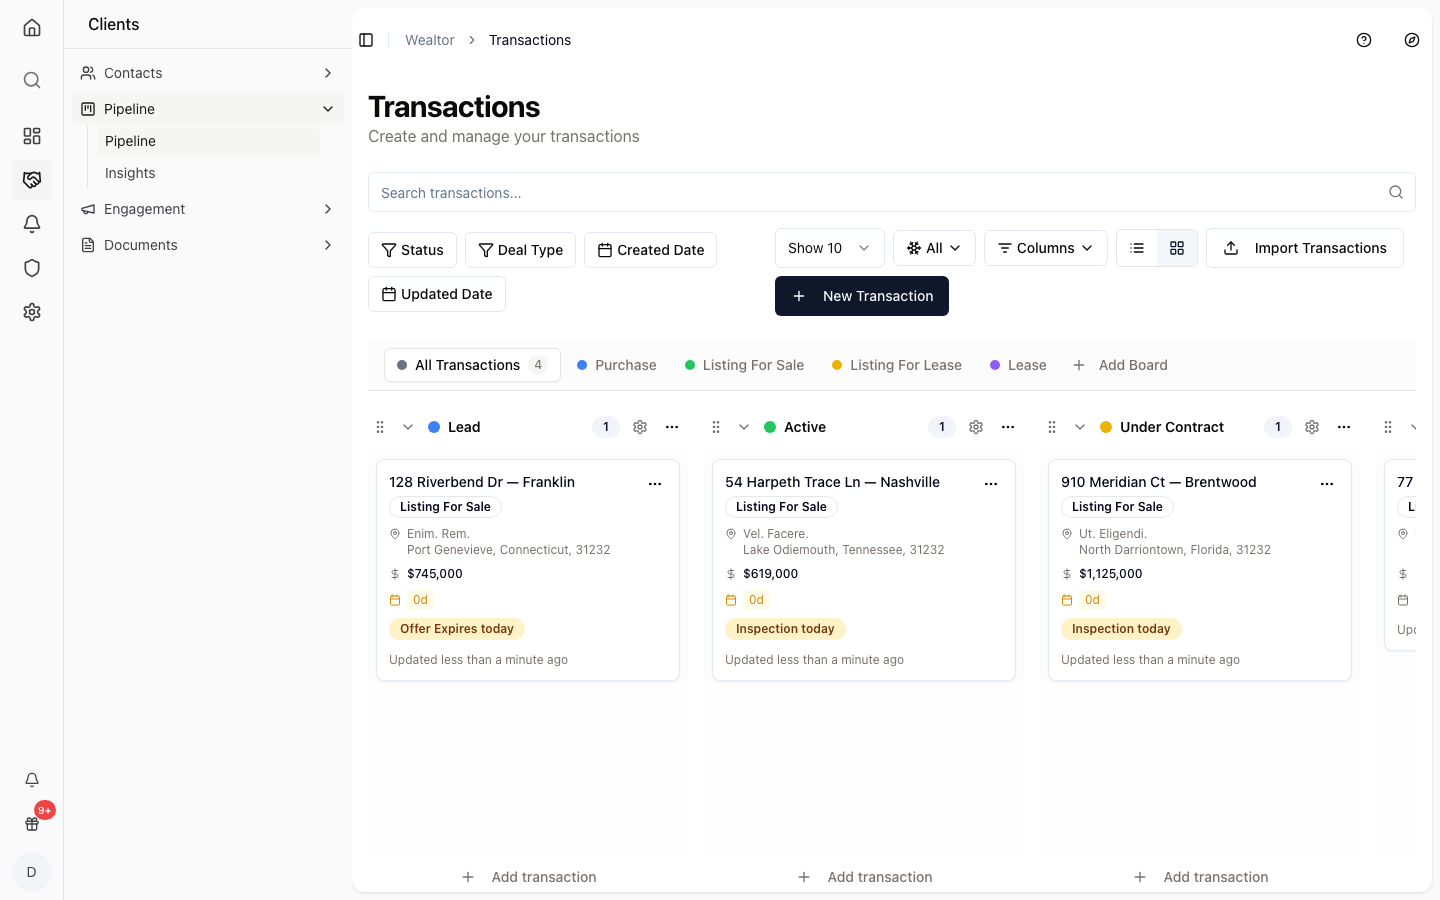Open options on 128 Riverbend Dr card
This screenshot has width=1440, height=900.
(655, 484)
